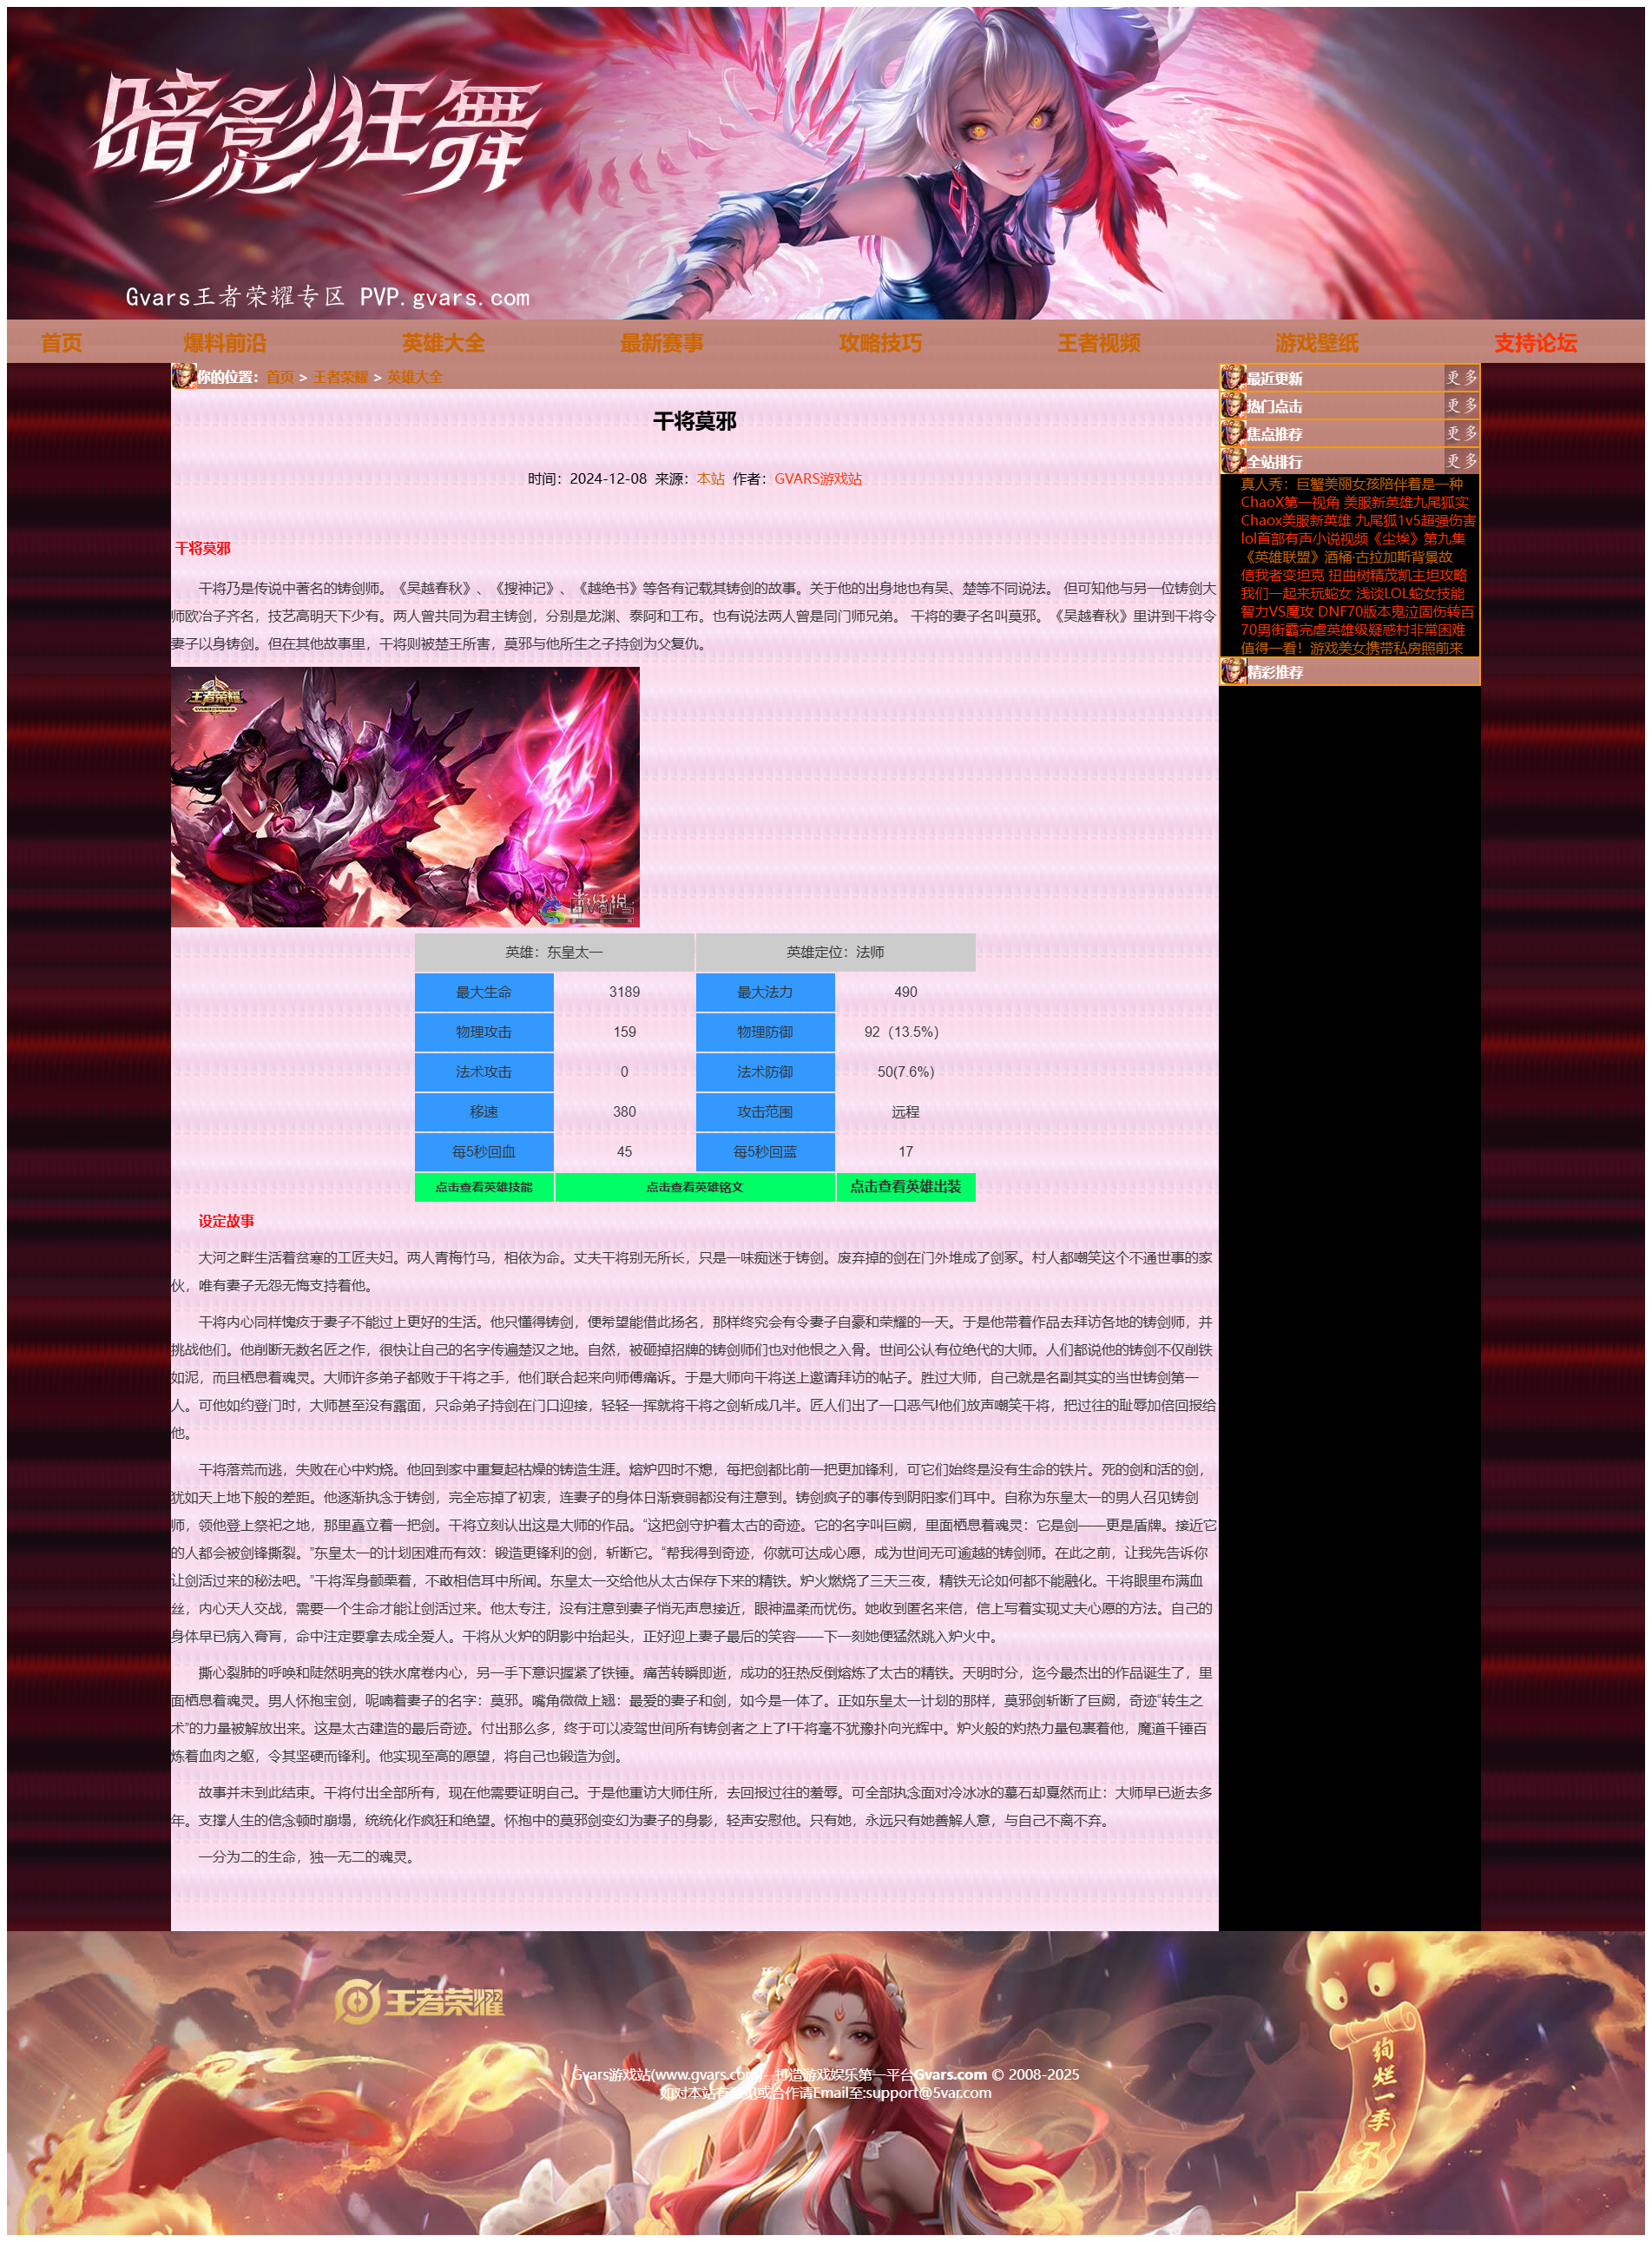
Task: Open link 信我者变坦克 扭曲树精茂凯主坦攻略
Action: tap(1354, 575)
